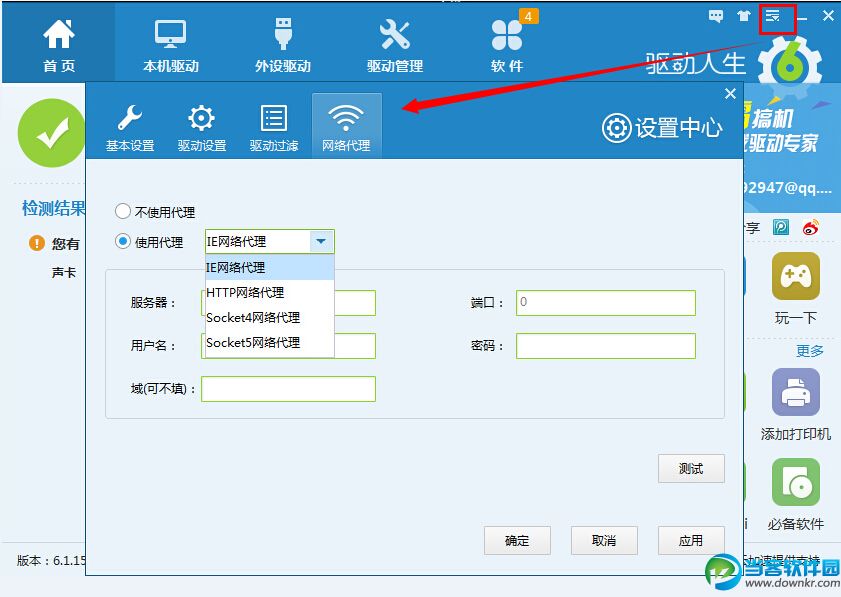Open 本机驱动 monitor icon
The width and height of the screenshot is (841, 597).
(x=171, y=34)
